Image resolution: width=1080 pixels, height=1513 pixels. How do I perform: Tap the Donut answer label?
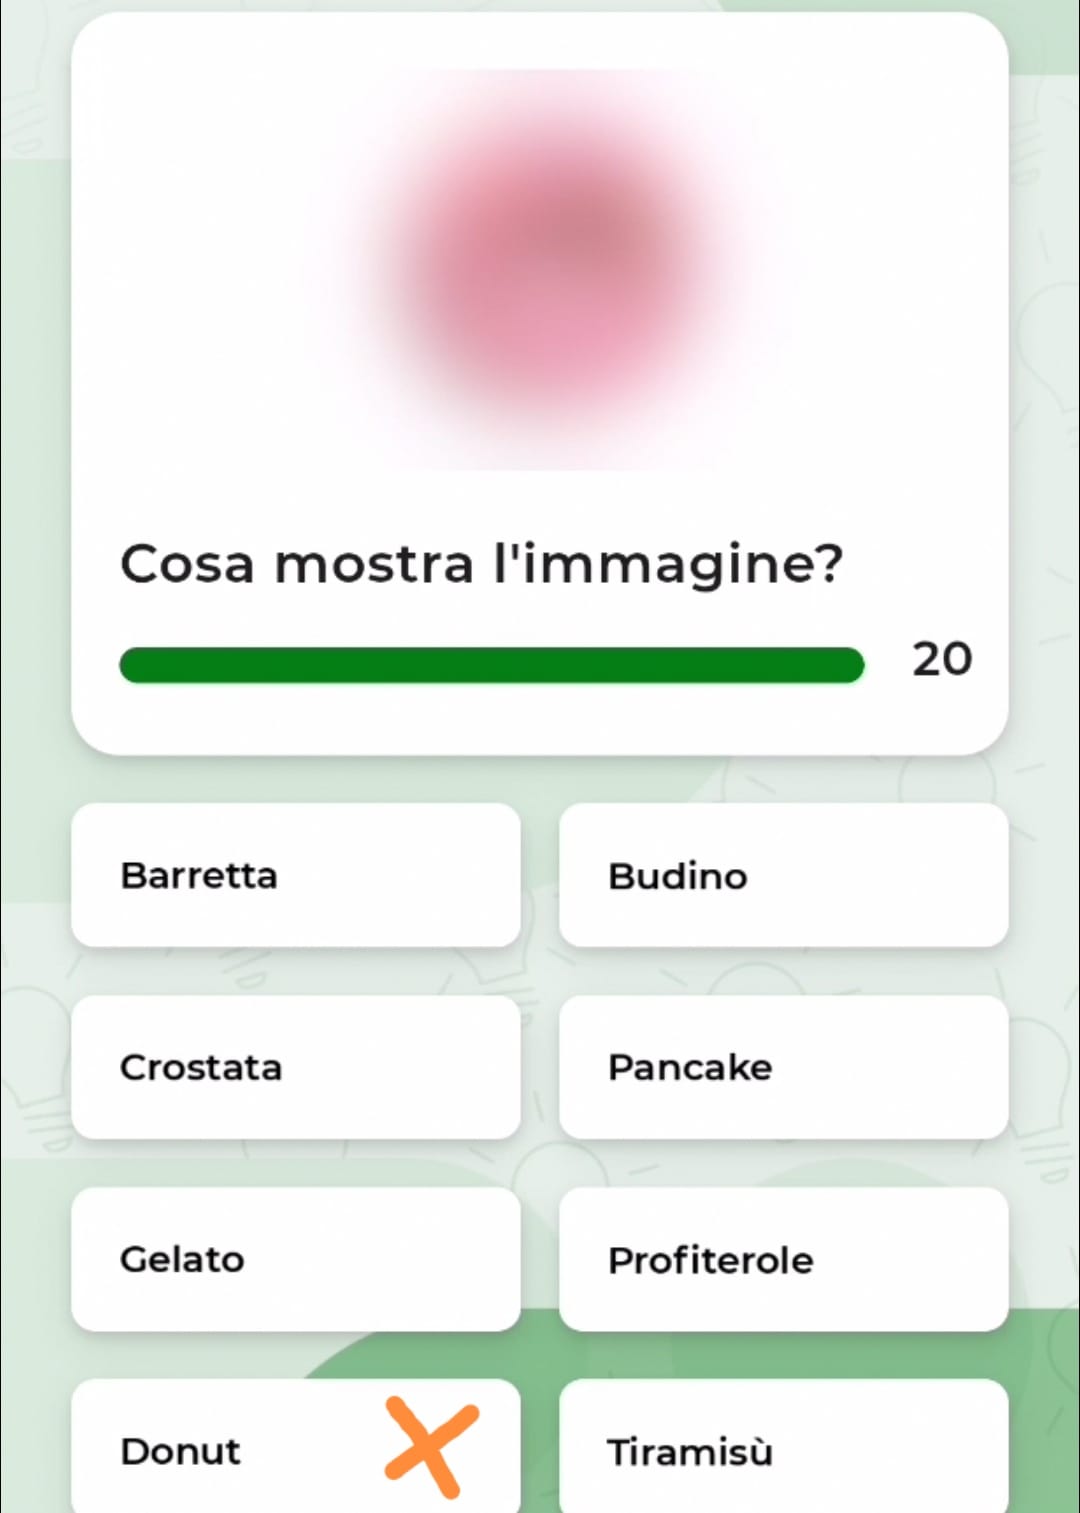pyautogui.click(x=181, y=1451)
